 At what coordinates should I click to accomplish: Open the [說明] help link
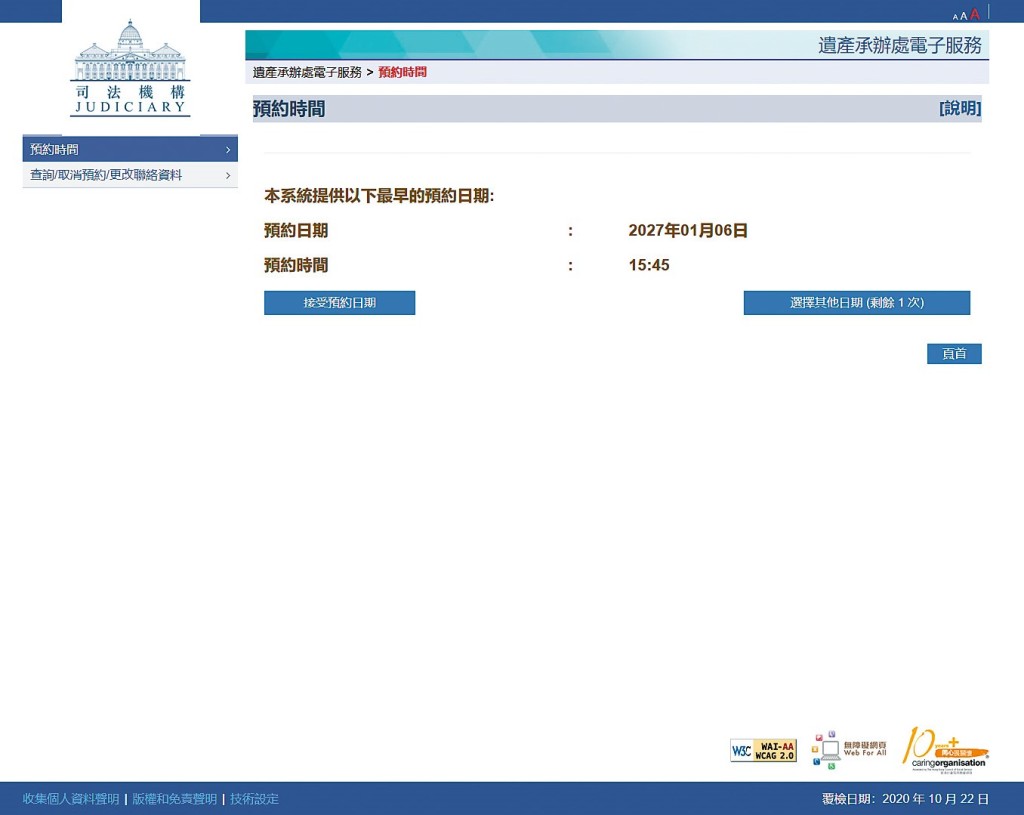click(x=960, y=108)
